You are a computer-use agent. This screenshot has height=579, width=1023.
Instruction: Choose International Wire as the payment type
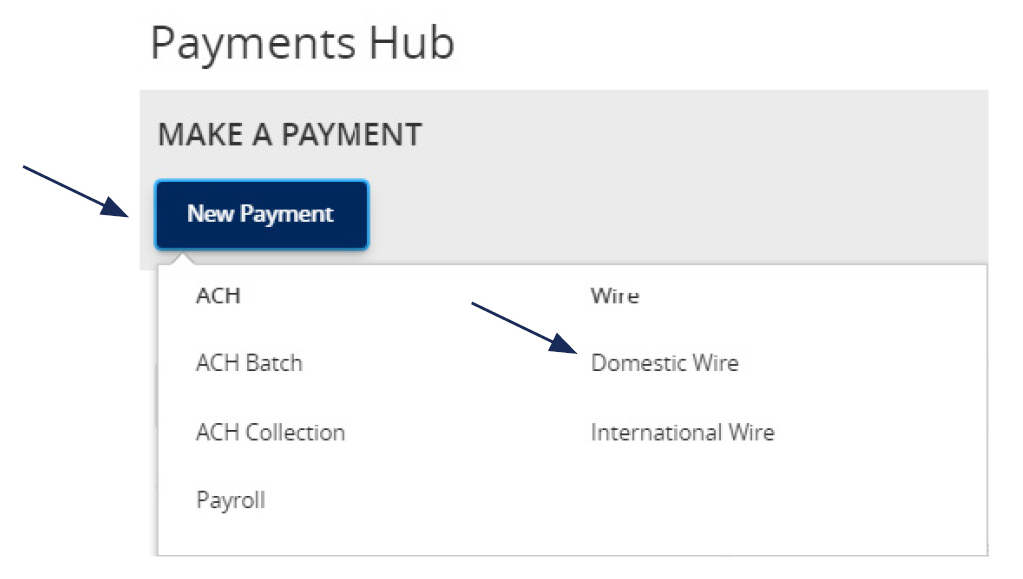click(x=682, y=432)
